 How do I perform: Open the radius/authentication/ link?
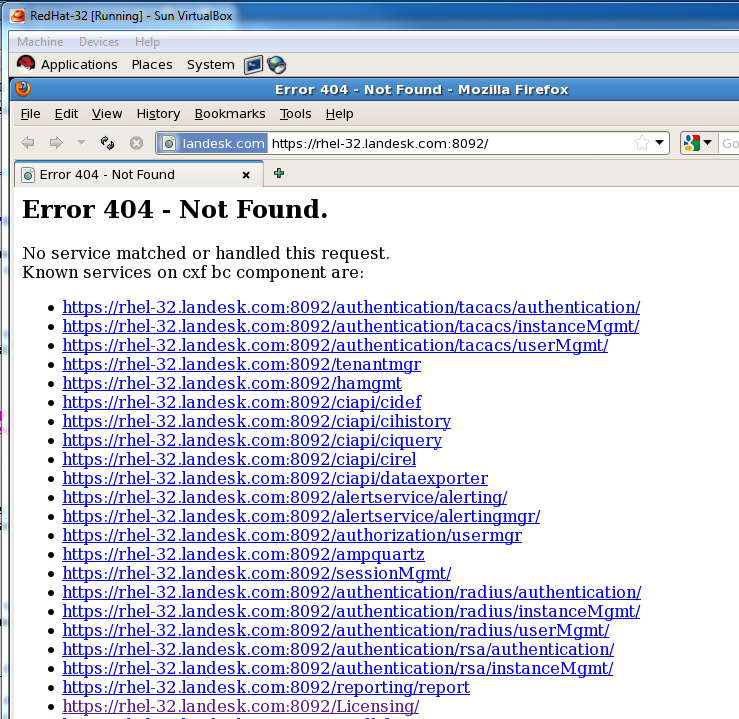352,592
